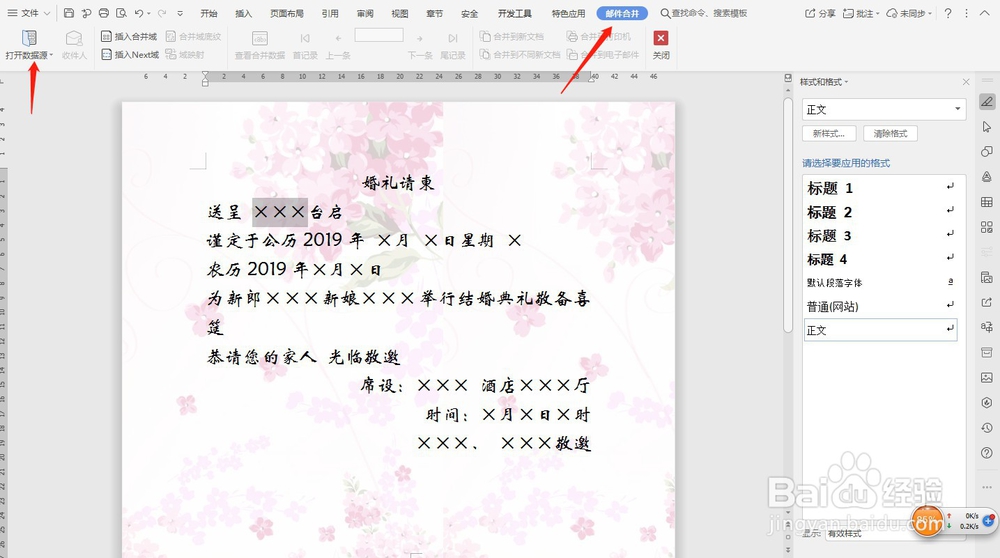Viewport: 1000px width, 558px height.
Task: Click the 首记录 first record icon
Action: (305, 38)
